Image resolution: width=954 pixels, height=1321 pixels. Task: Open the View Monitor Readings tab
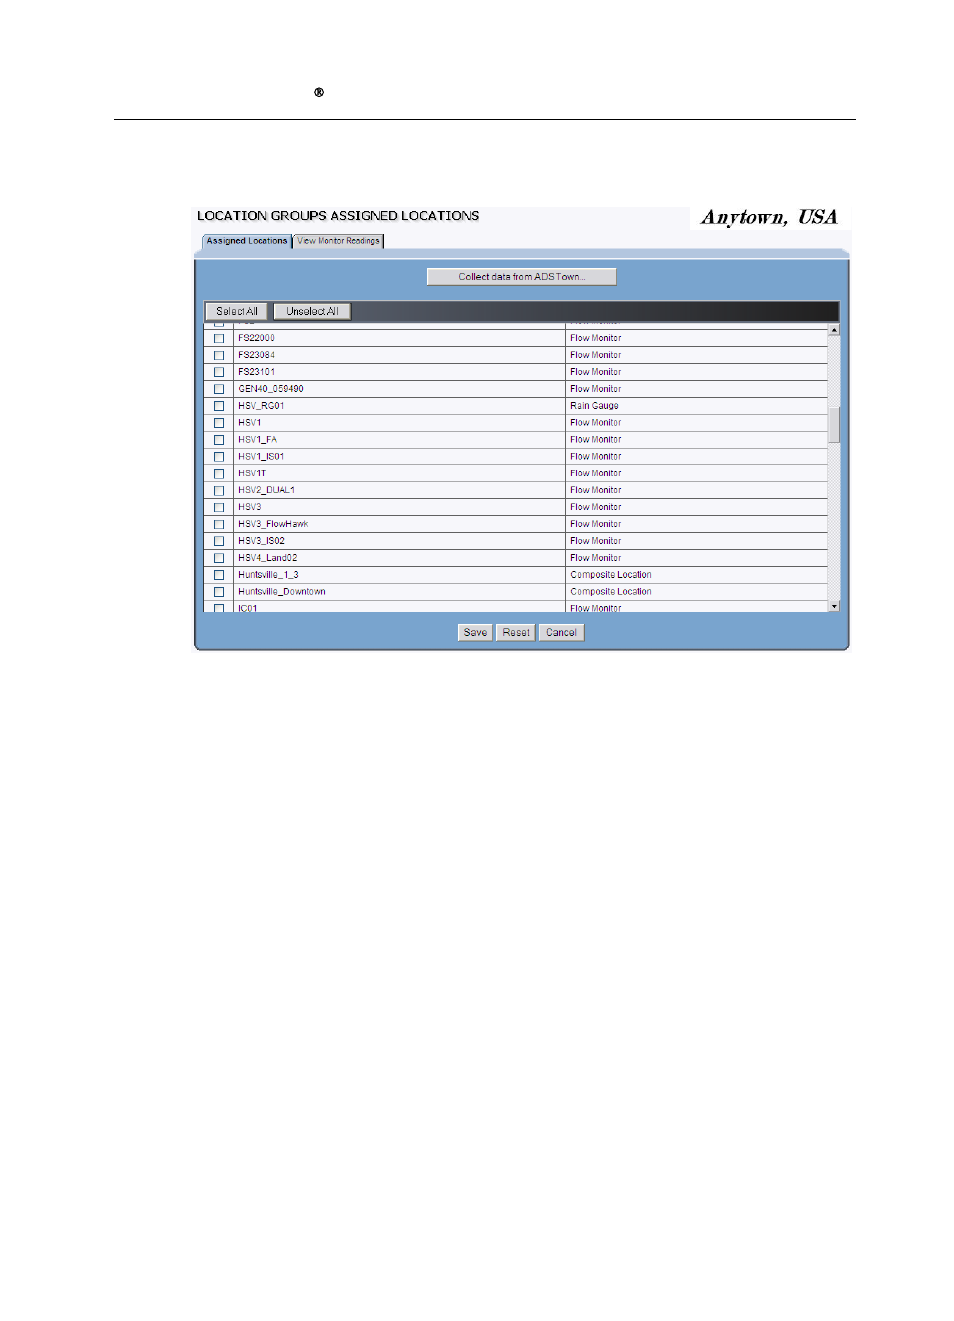pyautogui.click(x=338, y=241)
